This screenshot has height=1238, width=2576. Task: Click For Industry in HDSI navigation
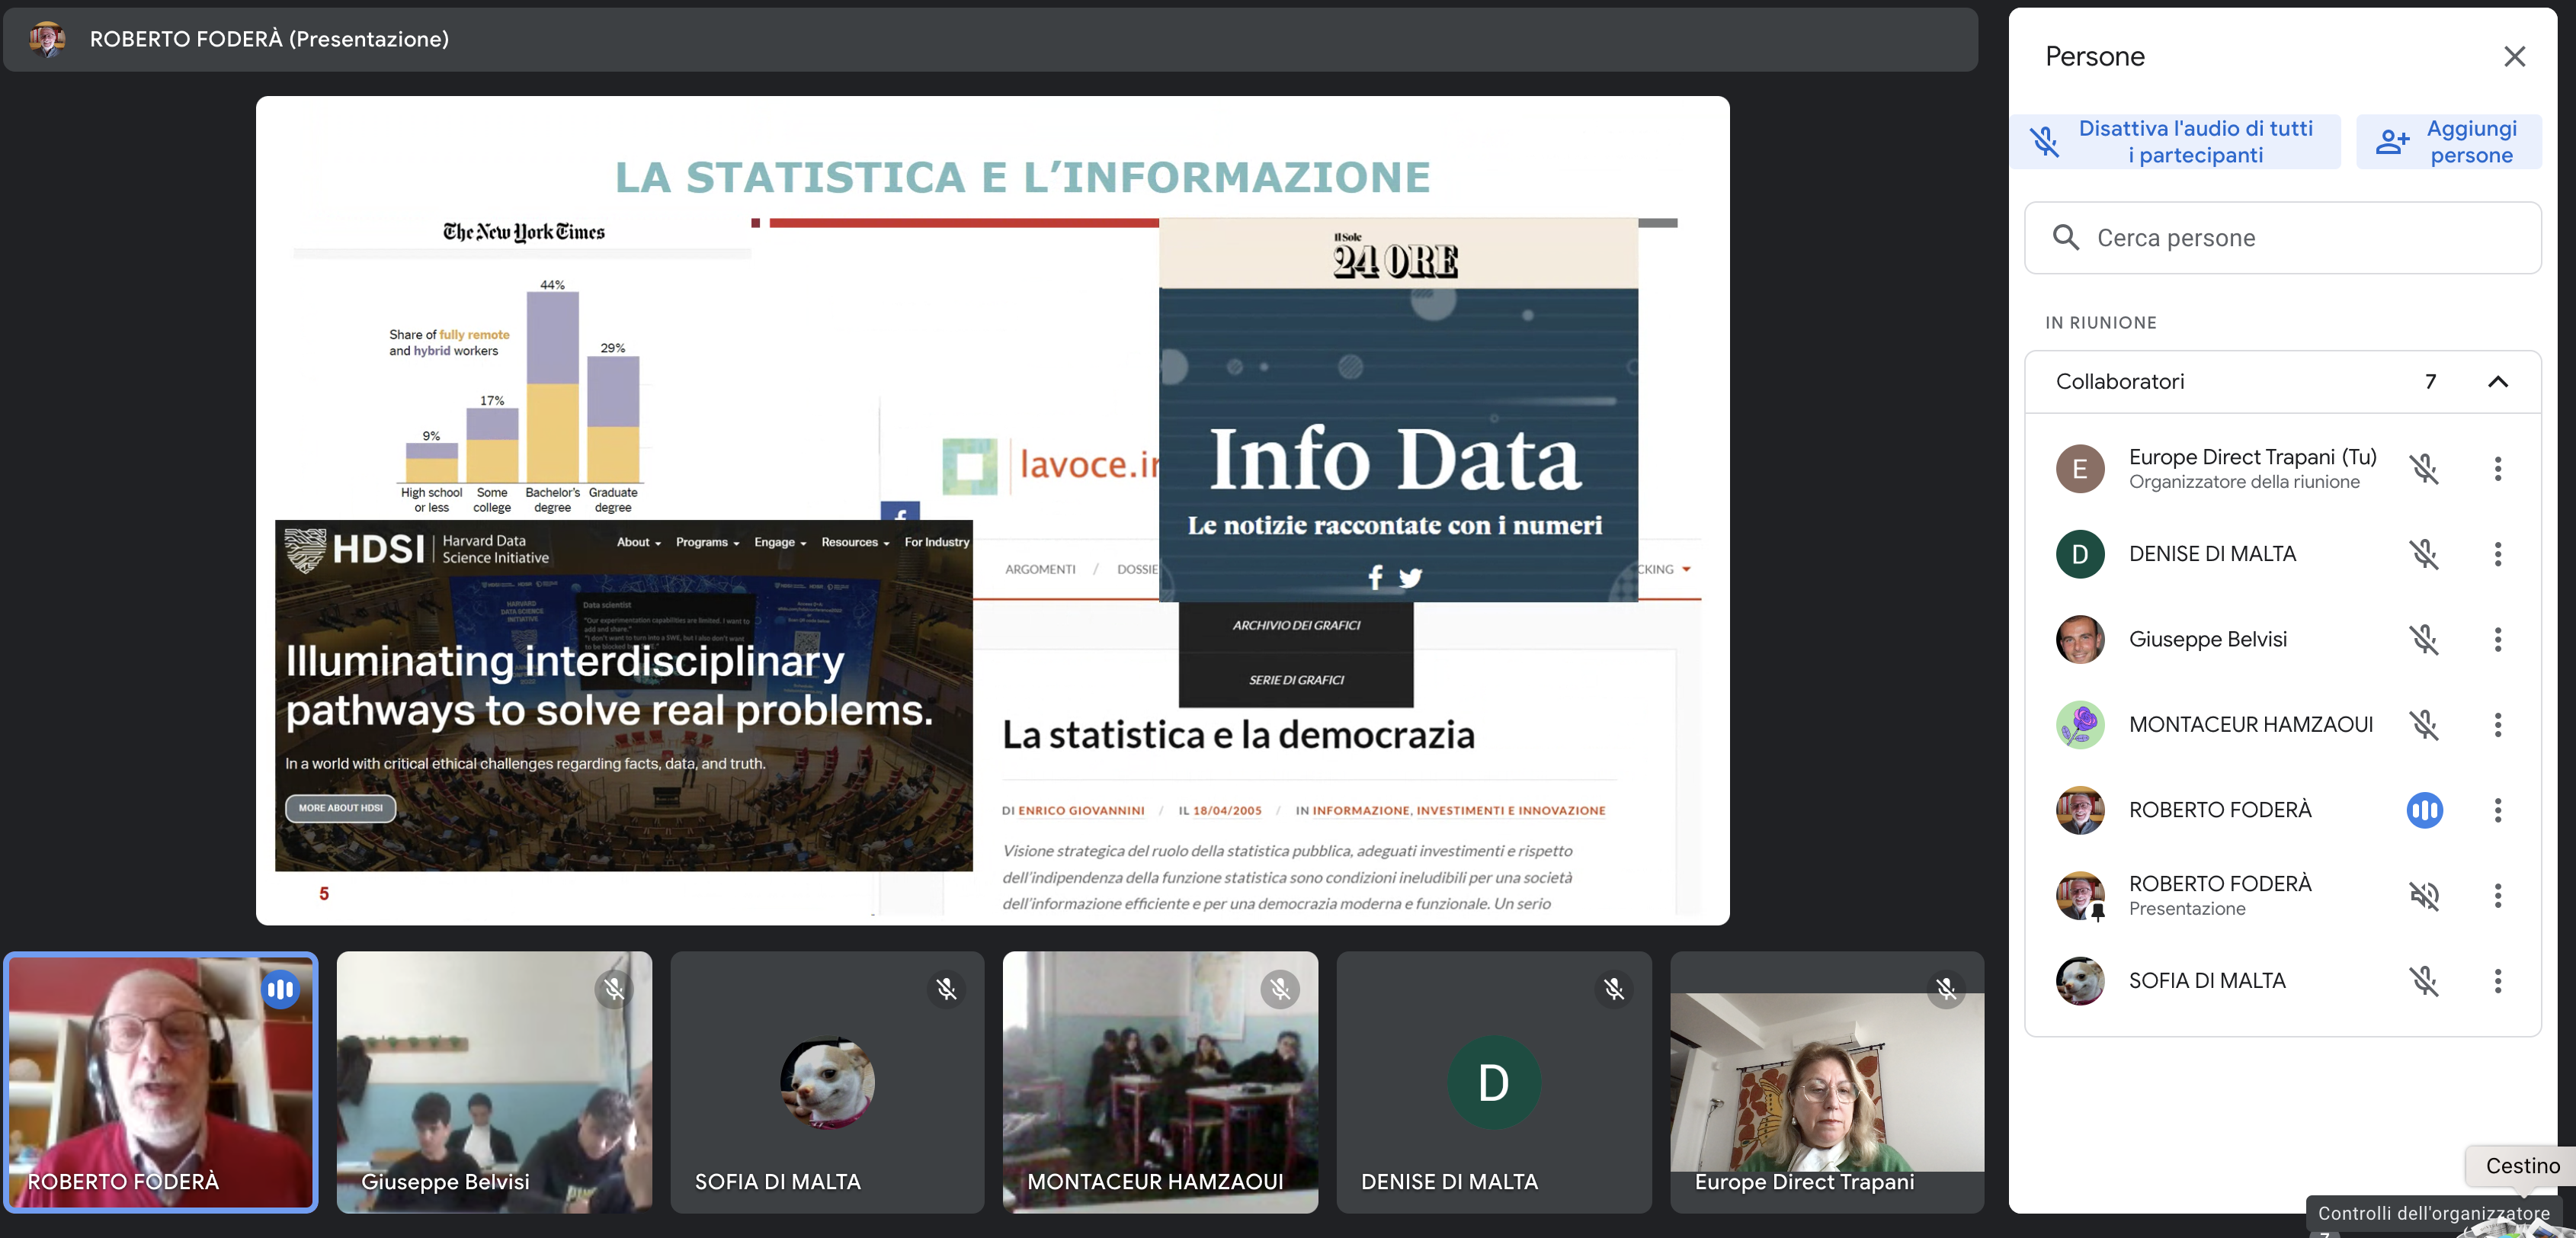[x=937, y=542]
